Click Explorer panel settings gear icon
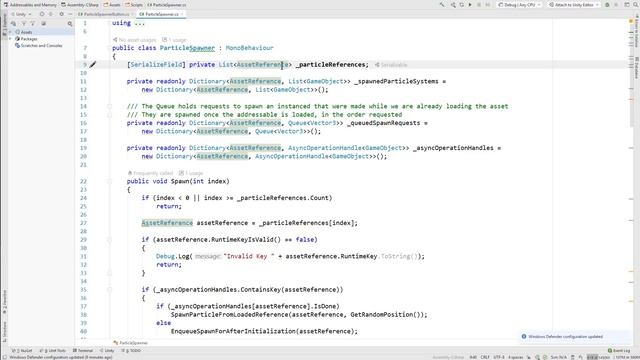This screenshot has width=640, height=360. tap(61, 14)
